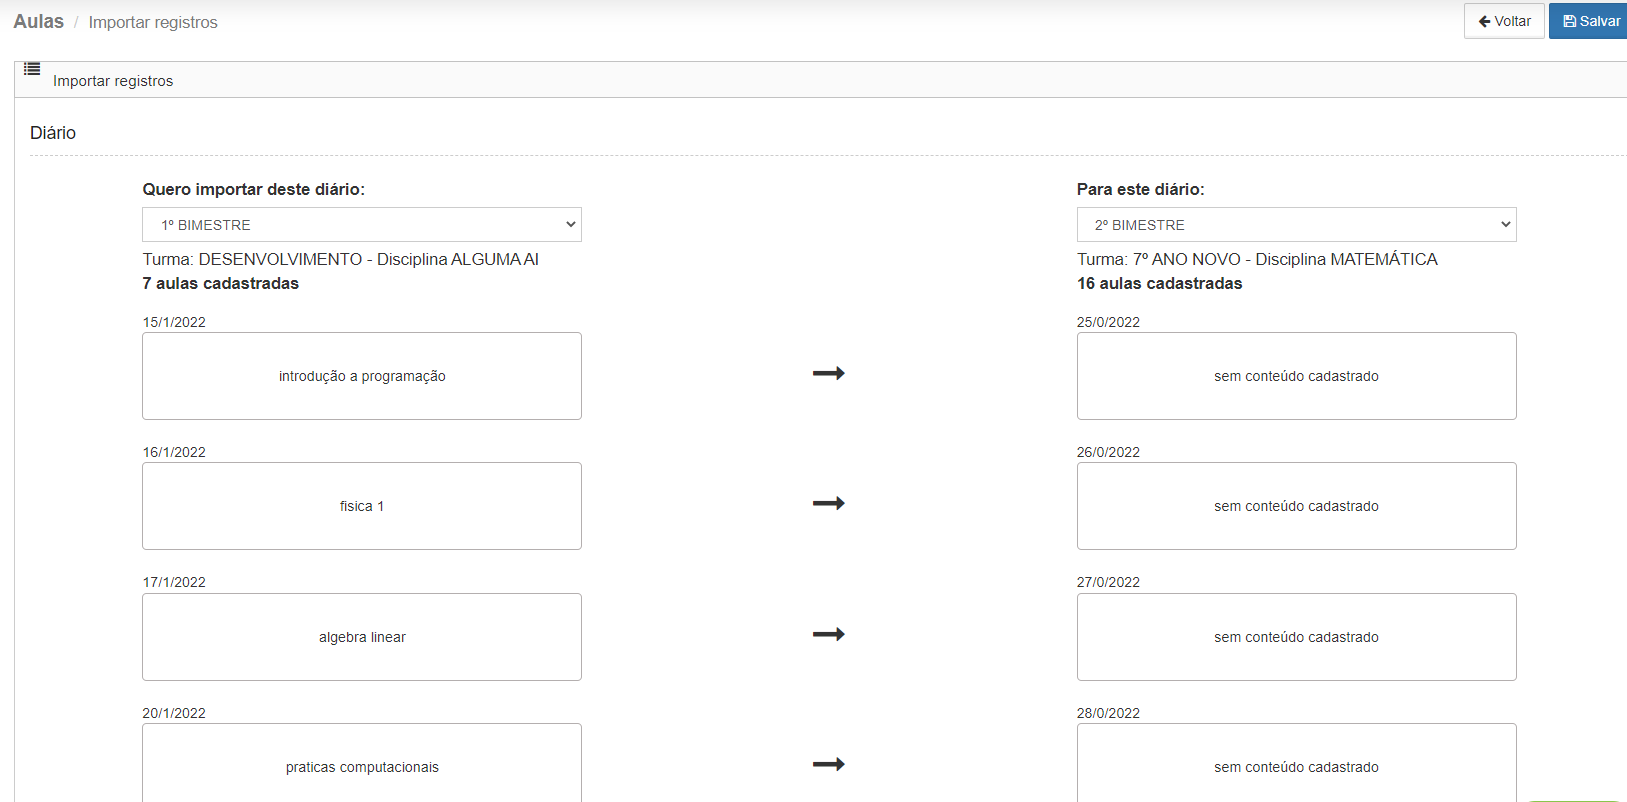Select the praticas computacionais lesson box

pyautogui.click(x=362, y=763)
